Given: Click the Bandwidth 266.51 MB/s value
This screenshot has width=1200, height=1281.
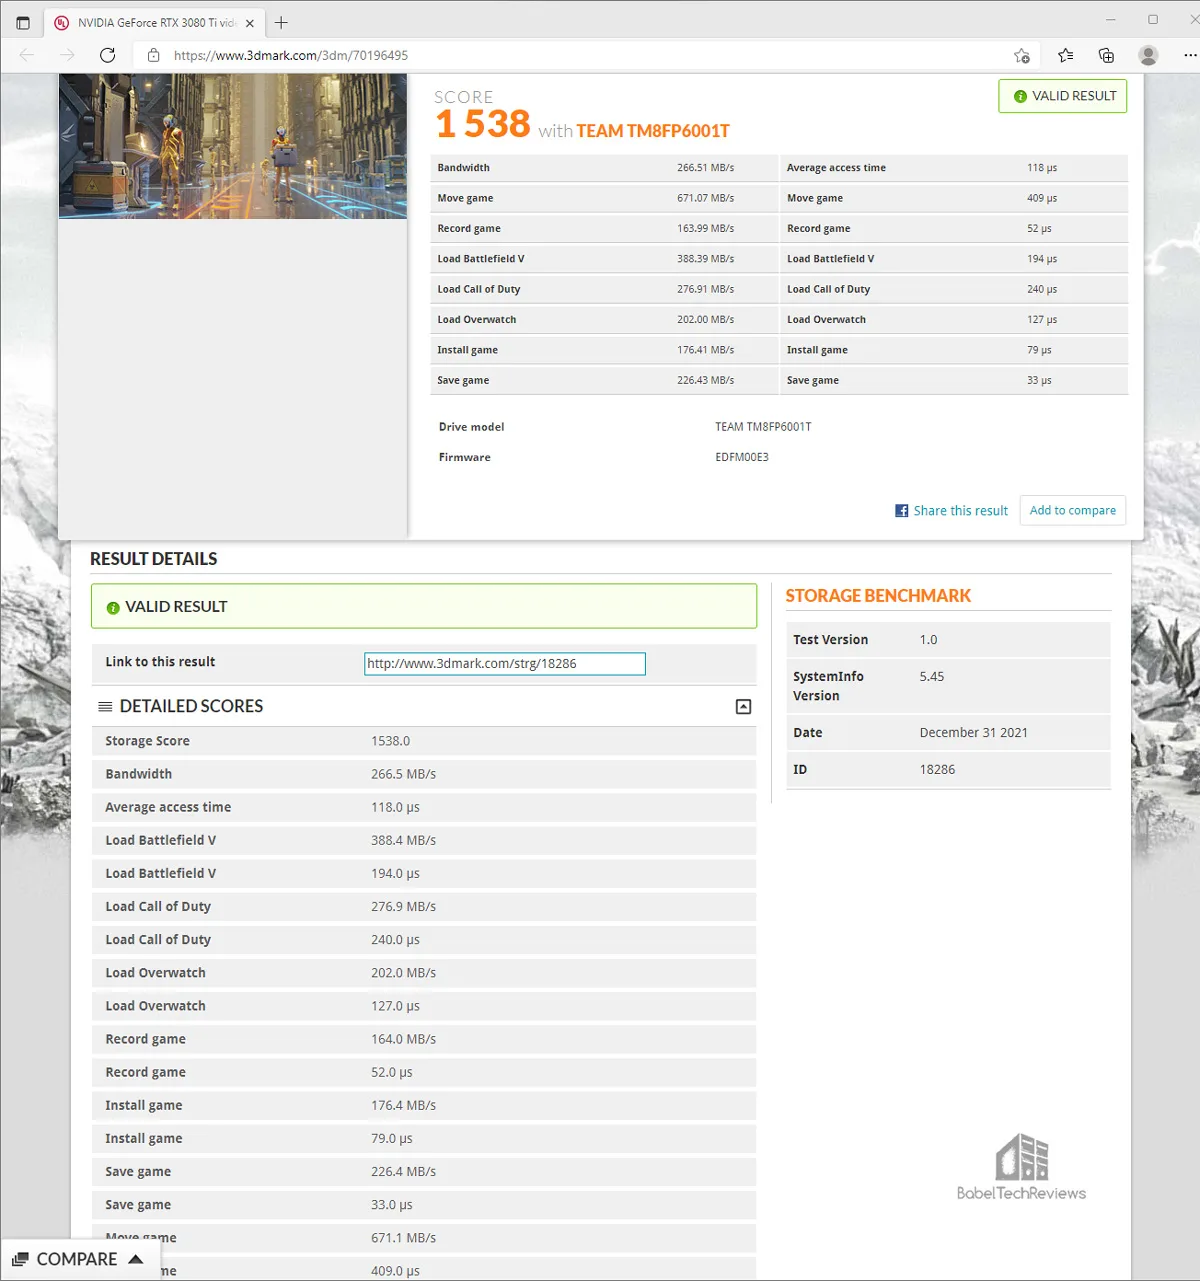Looking at the screenshot, I should (705, 168).
